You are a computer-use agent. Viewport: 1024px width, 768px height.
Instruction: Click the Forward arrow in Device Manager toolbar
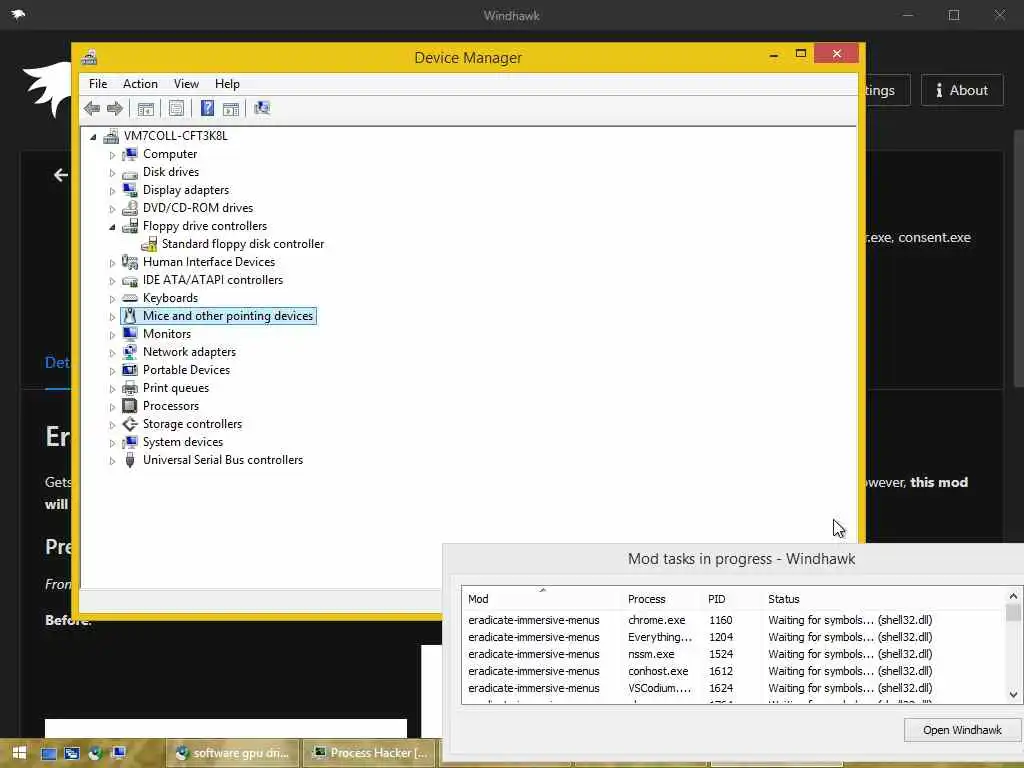115,108
